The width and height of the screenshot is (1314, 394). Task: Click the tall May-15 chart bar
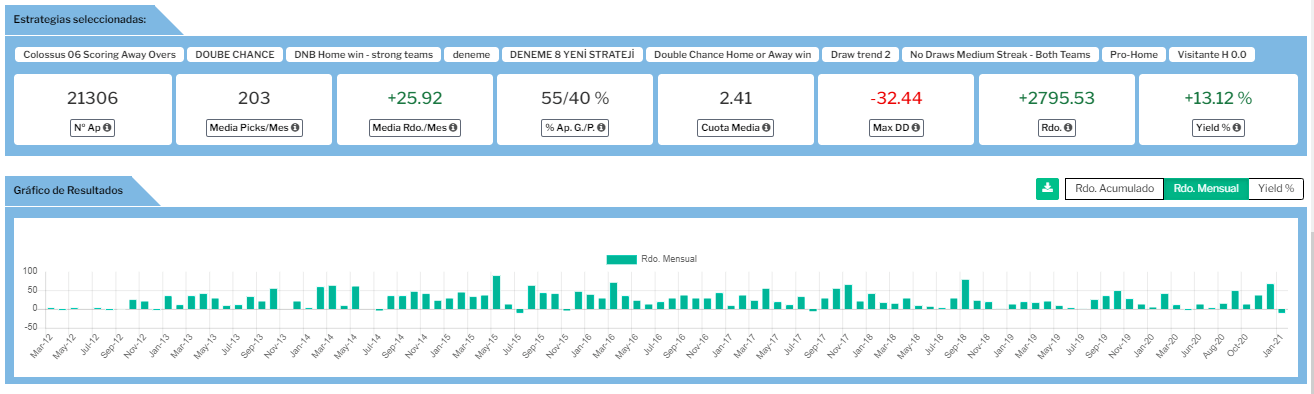496,292
